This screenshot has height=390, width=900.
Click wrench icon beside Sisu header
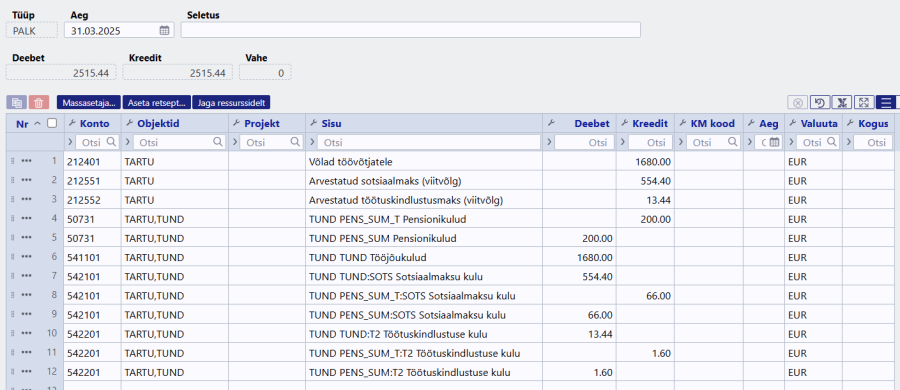(x=313, y=123)
